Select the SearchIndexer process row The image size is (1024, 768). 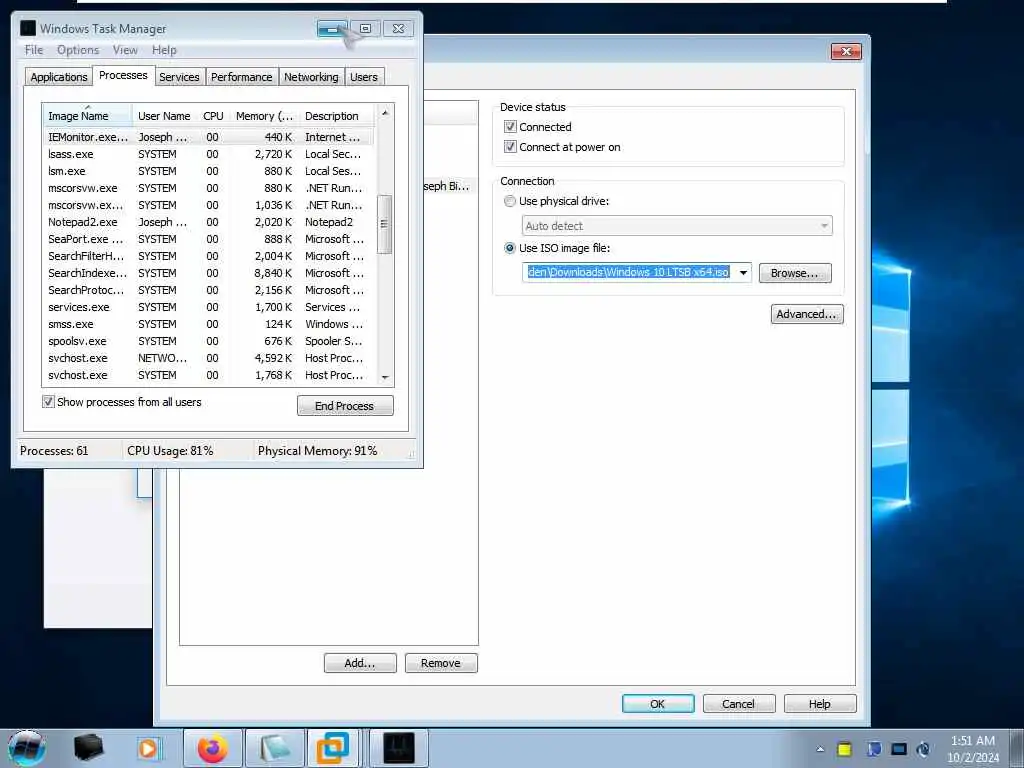(208, 273)
